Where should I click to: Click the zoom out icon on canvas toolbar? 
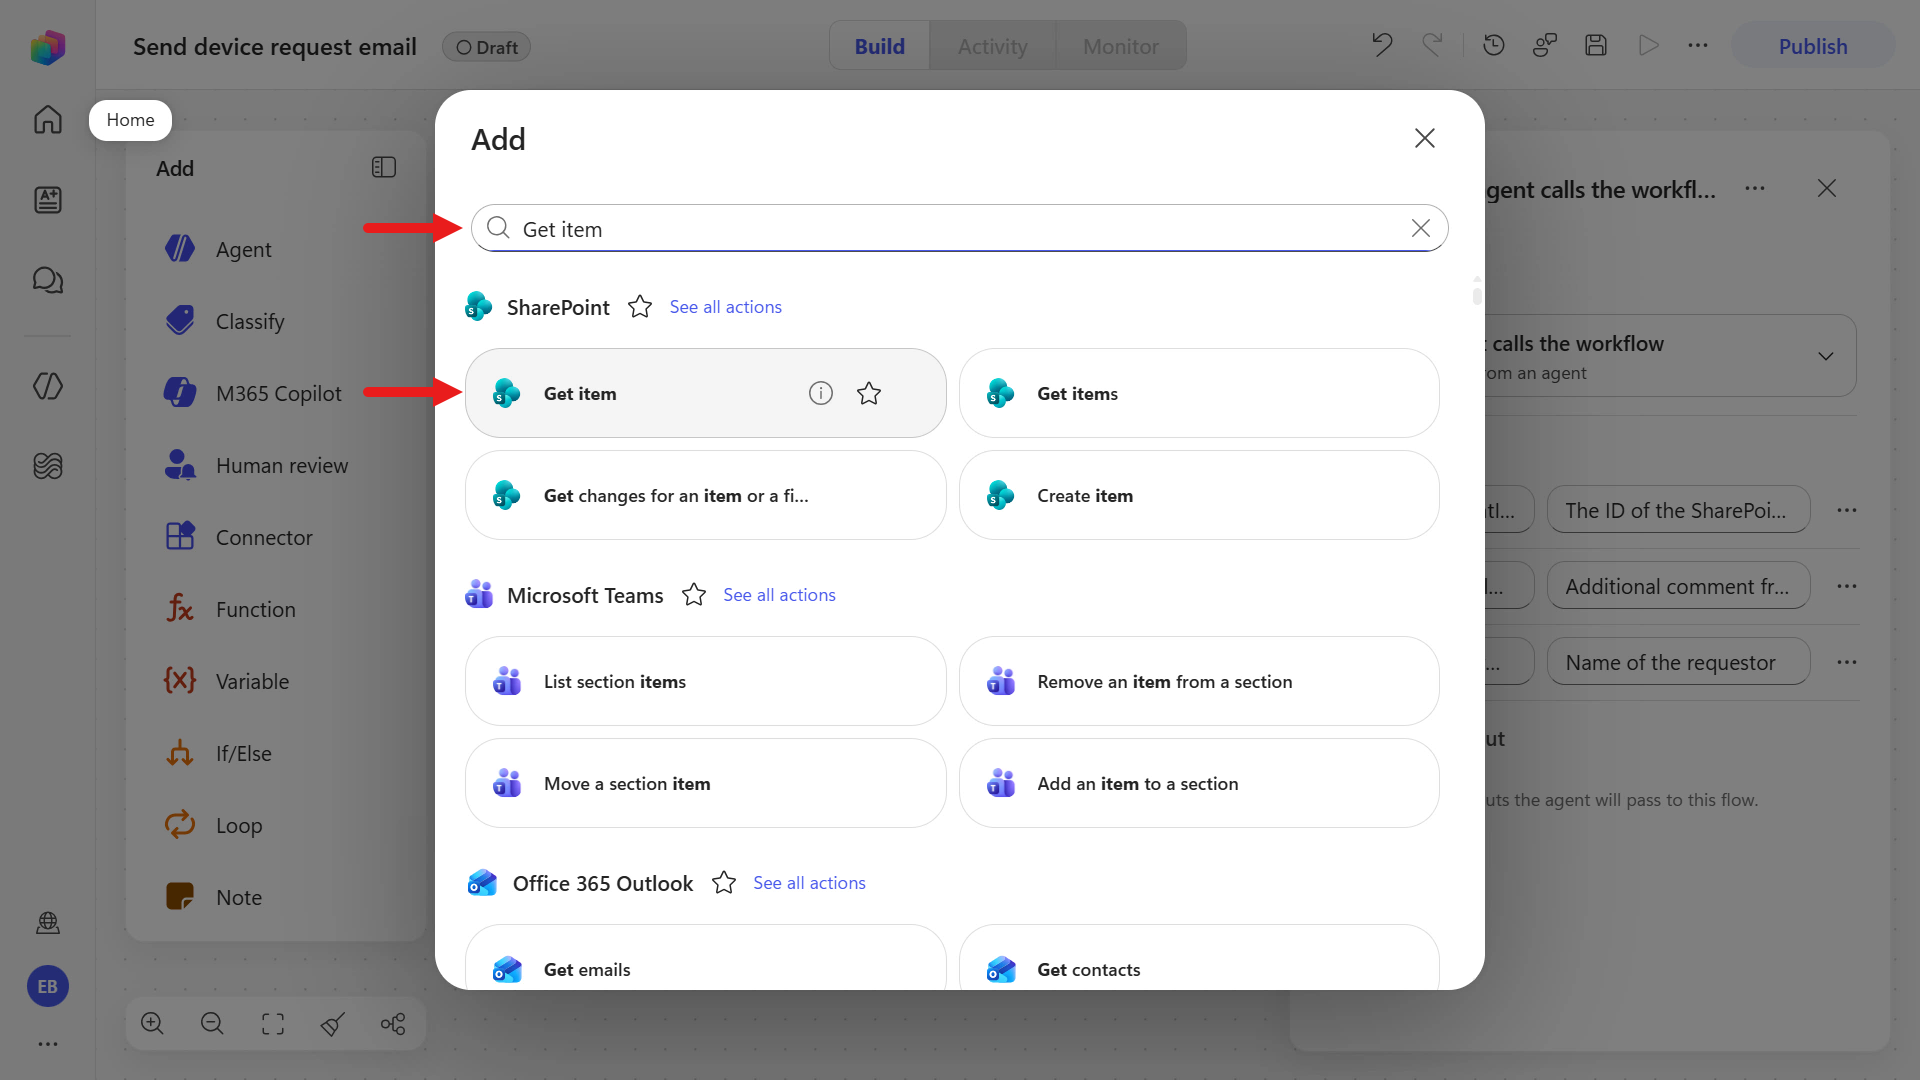[212, 1023]
